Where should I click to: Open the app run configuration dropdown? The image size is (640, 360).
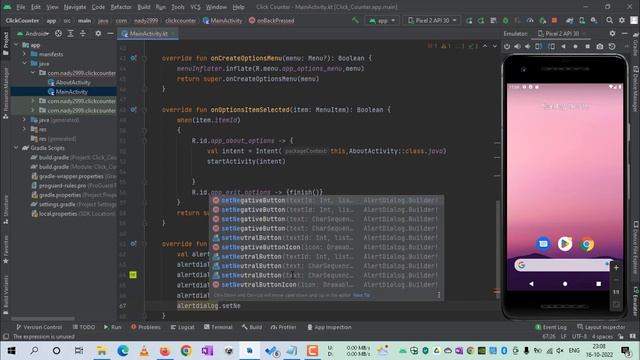(x=382, y=20)
